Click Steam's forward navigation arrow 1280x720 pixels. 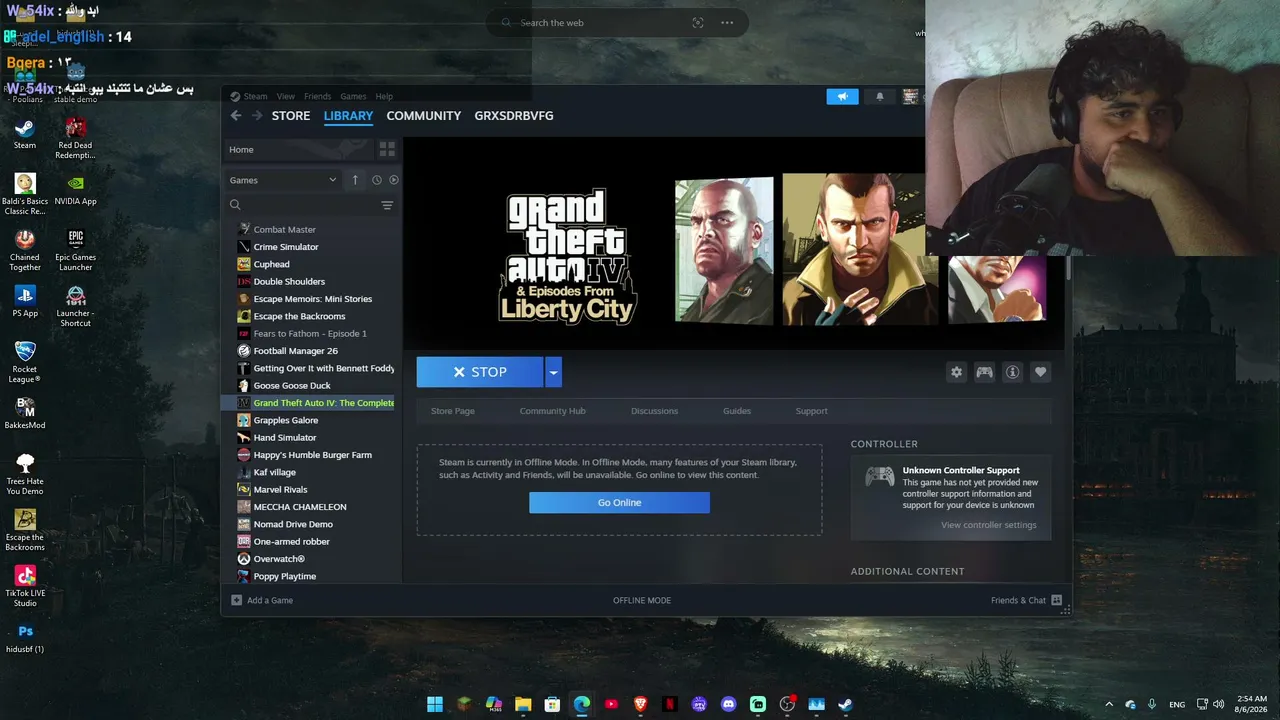pyautogui.click(x=257, y=116)
